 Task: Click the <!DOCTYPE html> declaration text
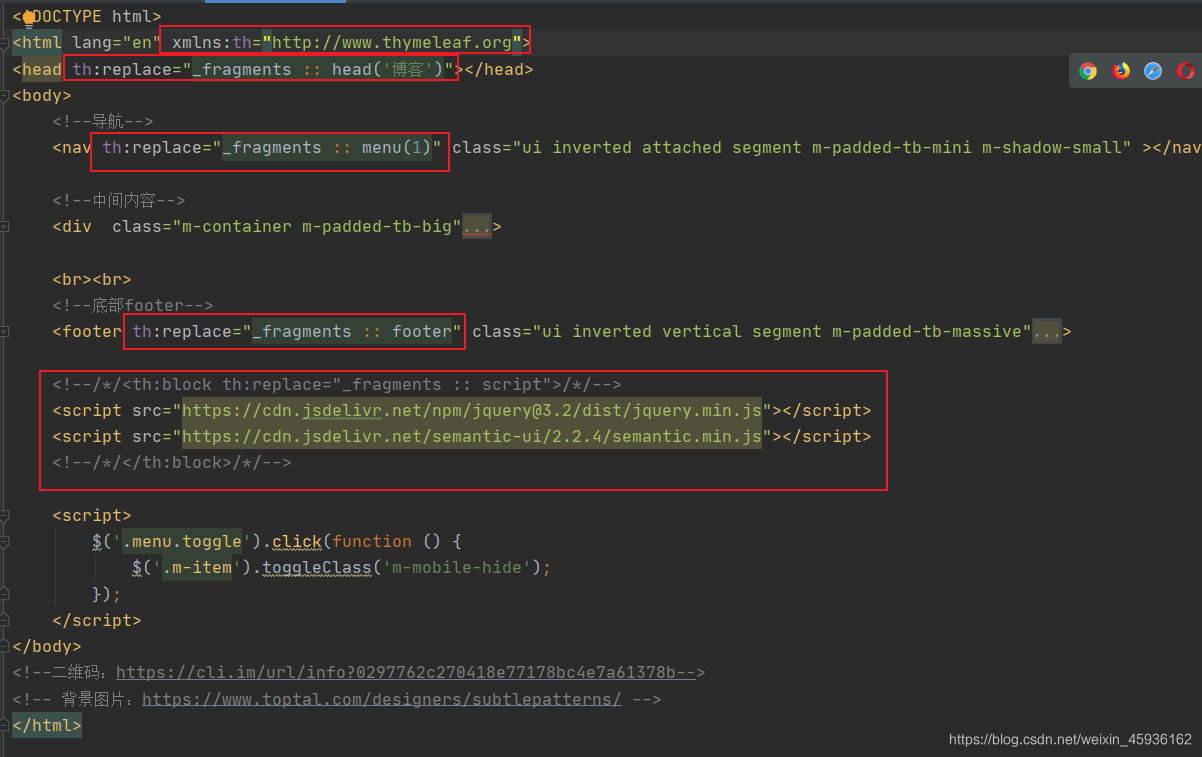pyautogui.click(x=87, y=16)
